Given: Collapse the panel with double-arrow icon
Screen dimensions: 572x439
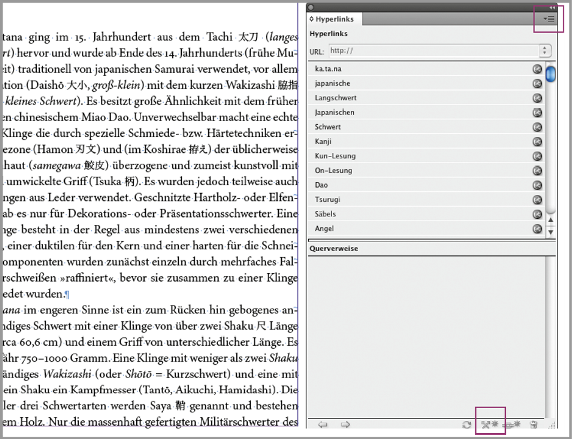Looking at the screenshot, I should click(553, 7).
